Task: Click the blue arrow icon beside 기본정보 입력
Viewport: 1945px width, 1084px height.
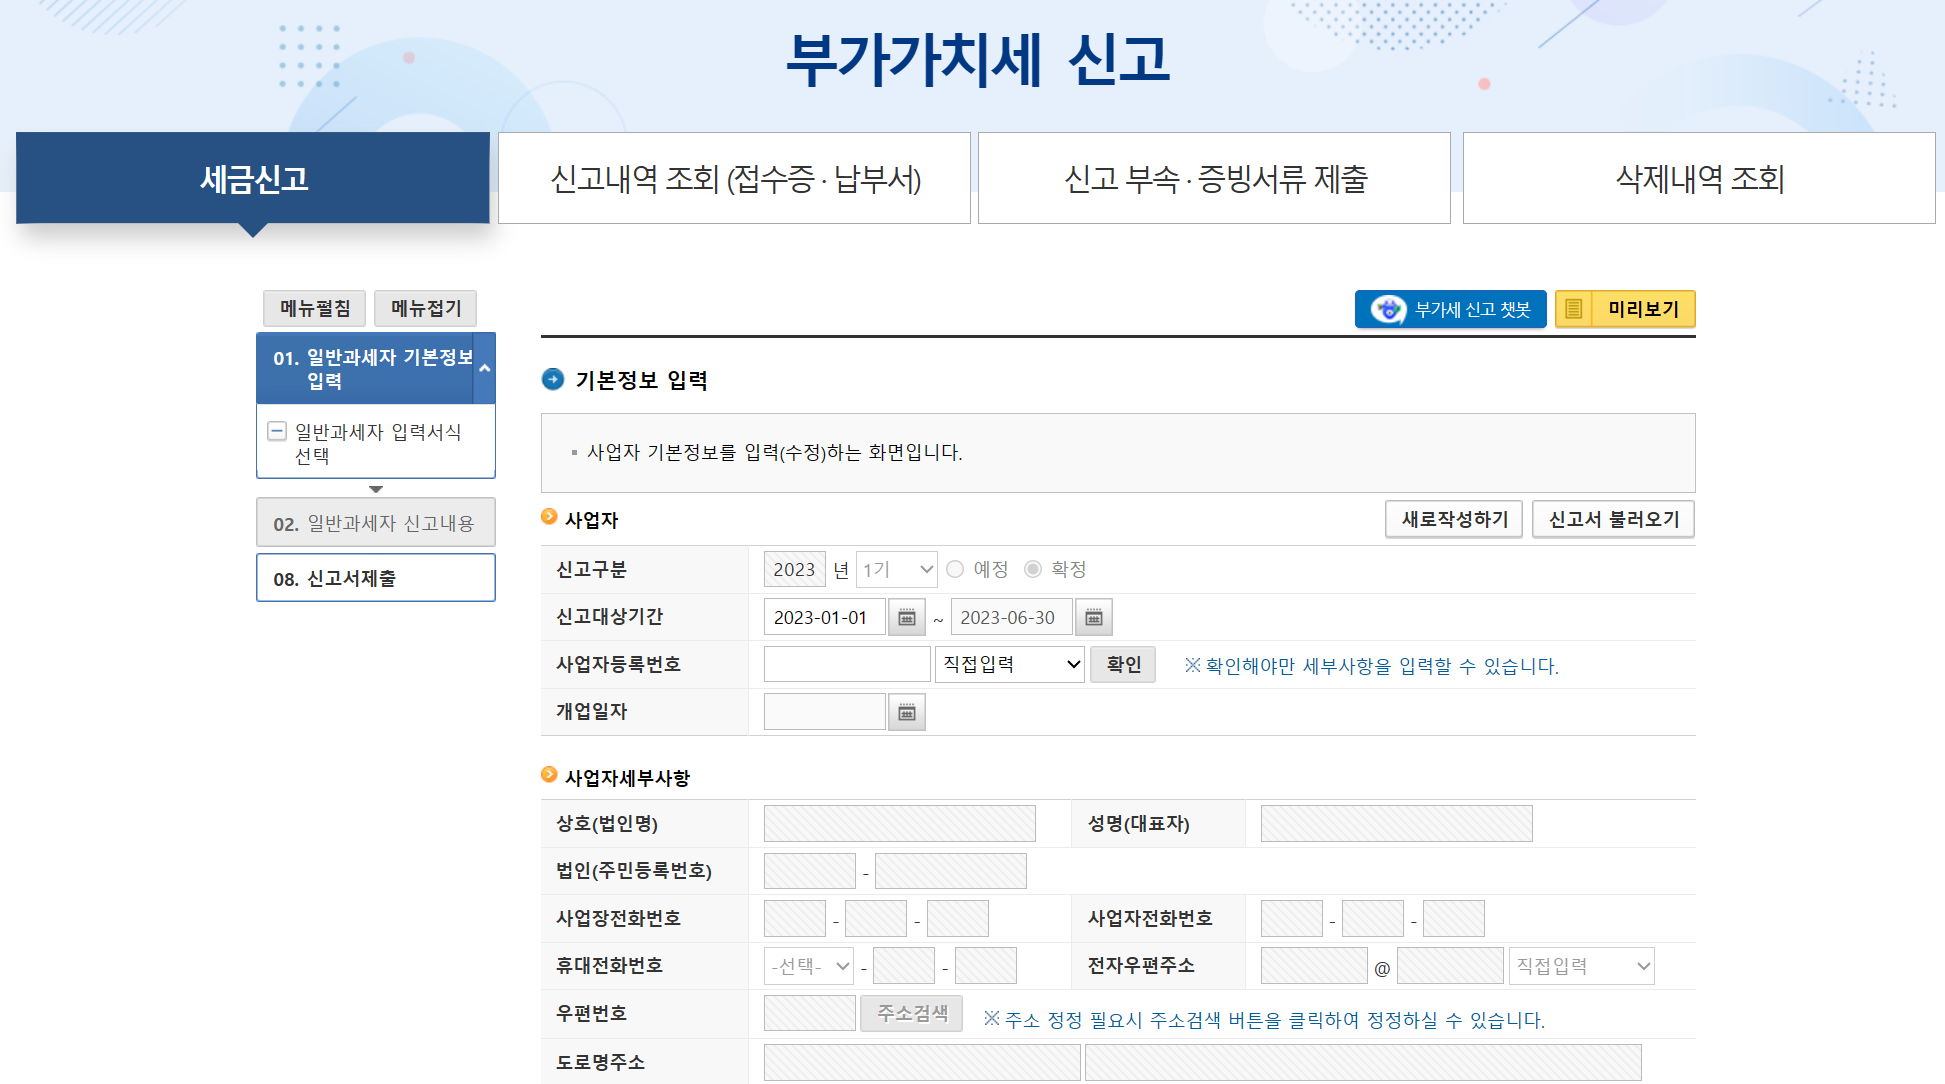Action: pyautogui.click(x=553, y=379)
